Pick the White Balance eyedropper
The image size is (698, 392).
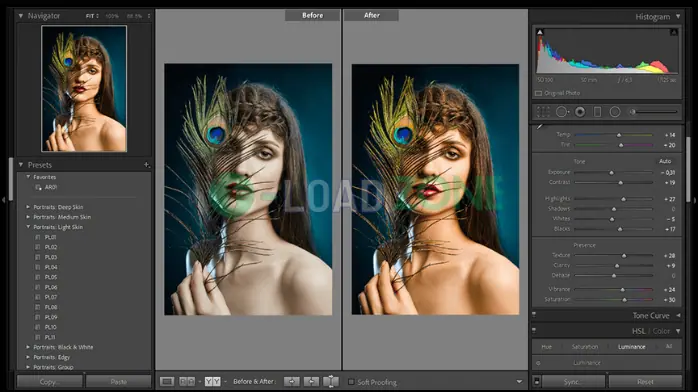[540, 127]
